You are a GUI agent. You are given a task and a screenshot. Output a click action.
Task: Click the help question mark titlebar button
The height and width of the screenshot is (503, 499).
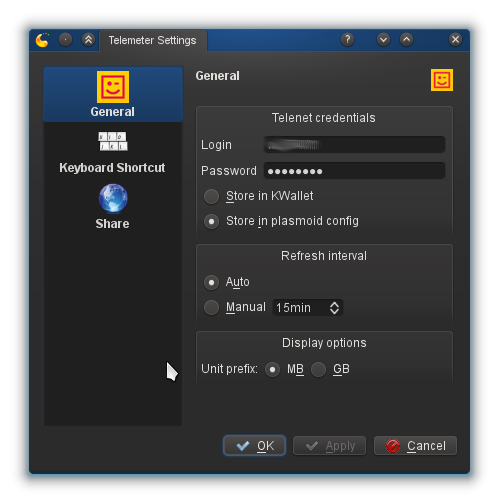[347, 40]
